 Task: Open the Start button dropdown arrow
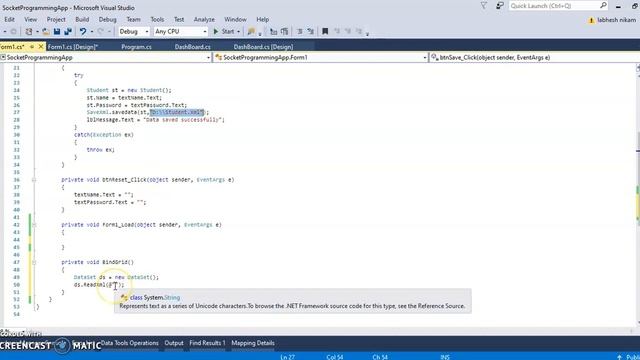point(238,31)
